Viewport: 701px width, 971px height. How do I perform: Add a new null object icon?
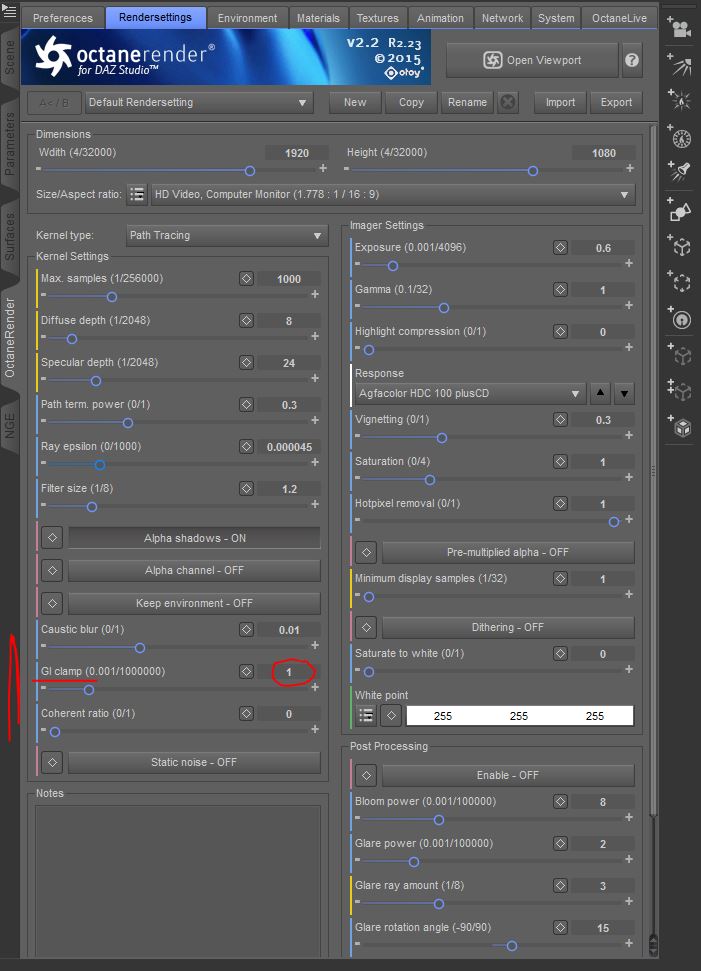pyautogui.click(x=680, y=246)
